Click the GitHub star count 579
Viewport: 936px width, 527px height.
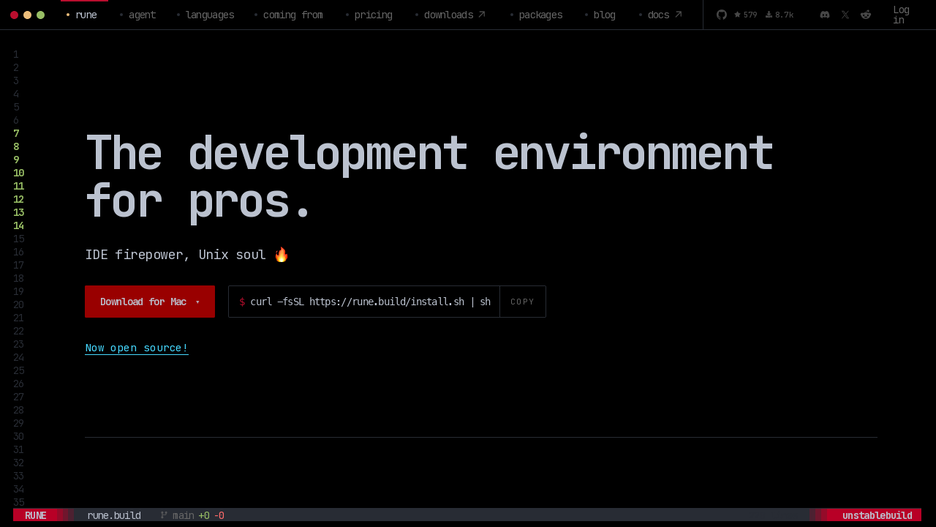[x=746, y=15]
